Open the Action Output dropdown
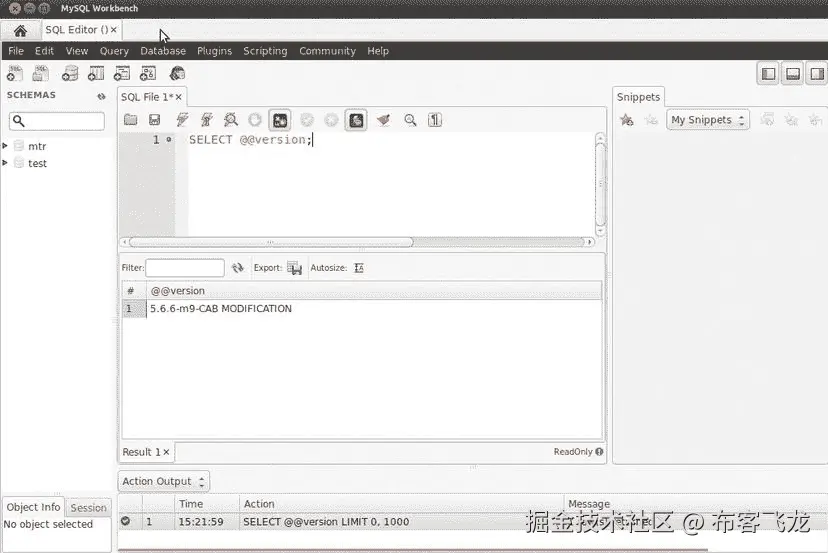 point(164,481)
